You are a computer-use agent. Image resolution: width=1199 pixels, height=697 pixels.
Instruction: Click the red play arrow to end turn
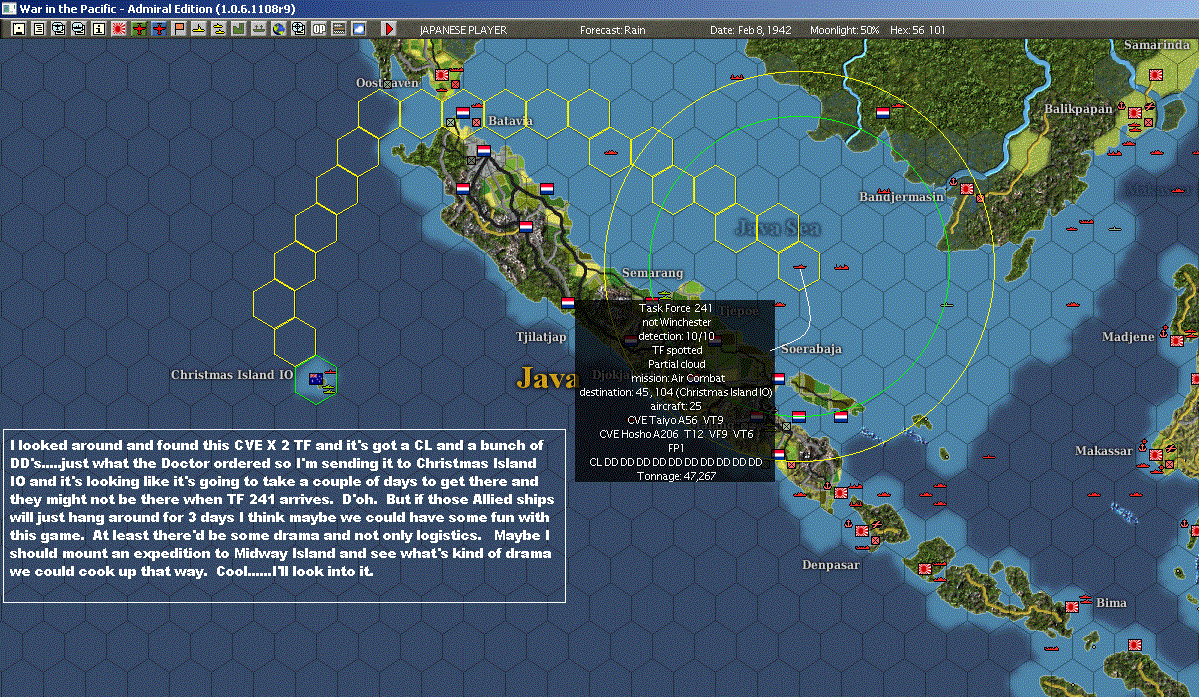[388, 29]
